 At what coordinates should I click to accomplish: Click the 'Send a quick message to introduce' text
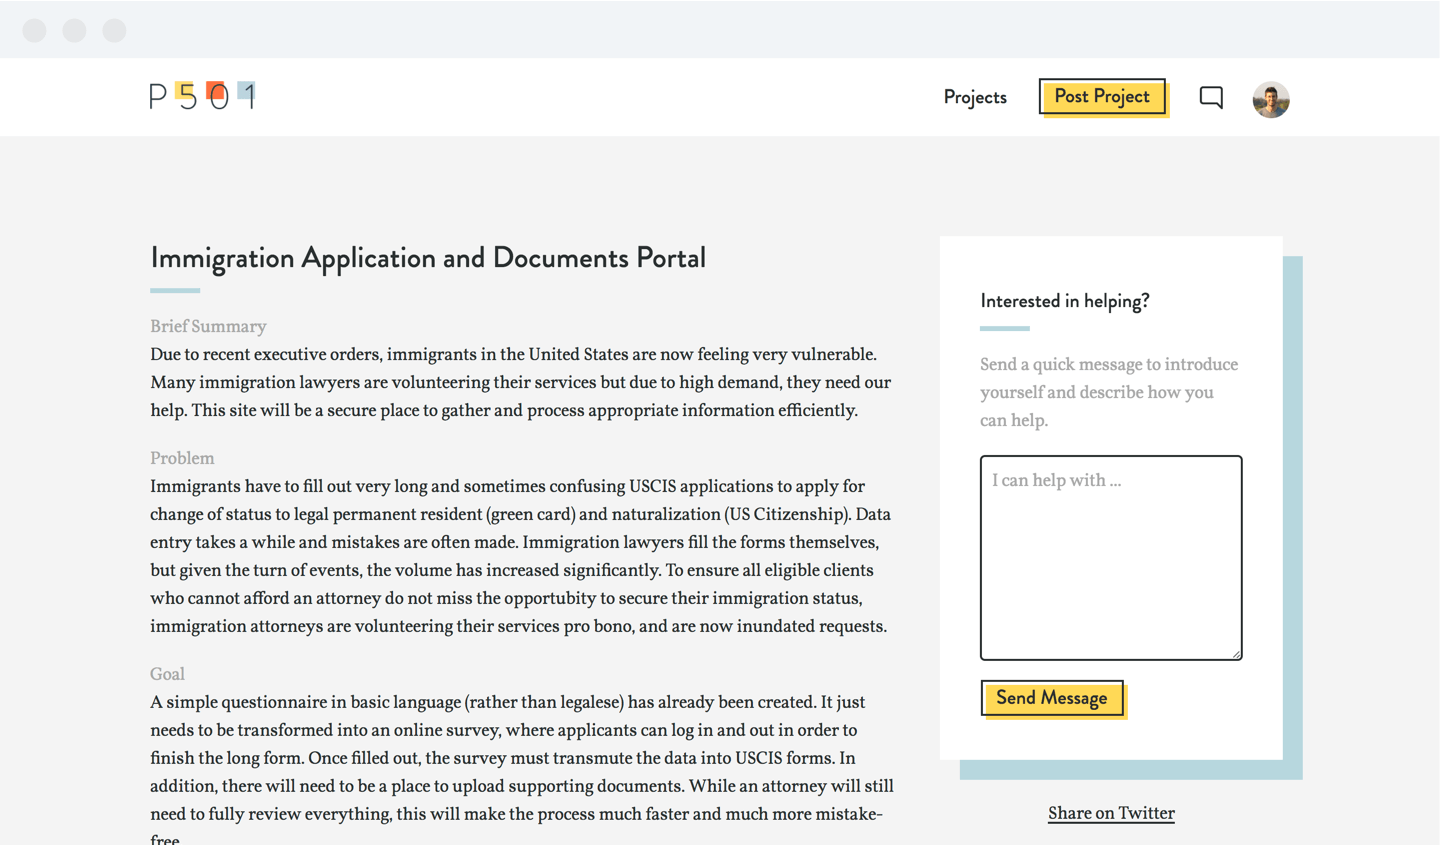1109,364
